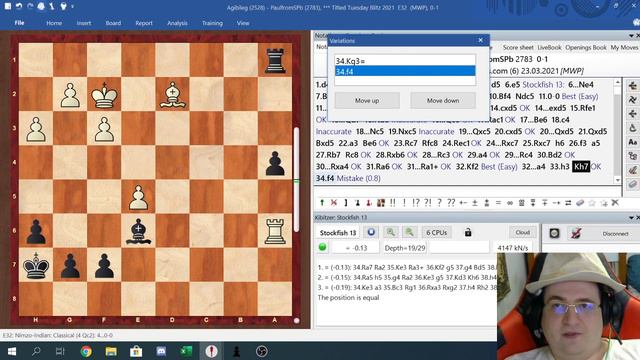Toggle the green engine status light

pos(322,247)
